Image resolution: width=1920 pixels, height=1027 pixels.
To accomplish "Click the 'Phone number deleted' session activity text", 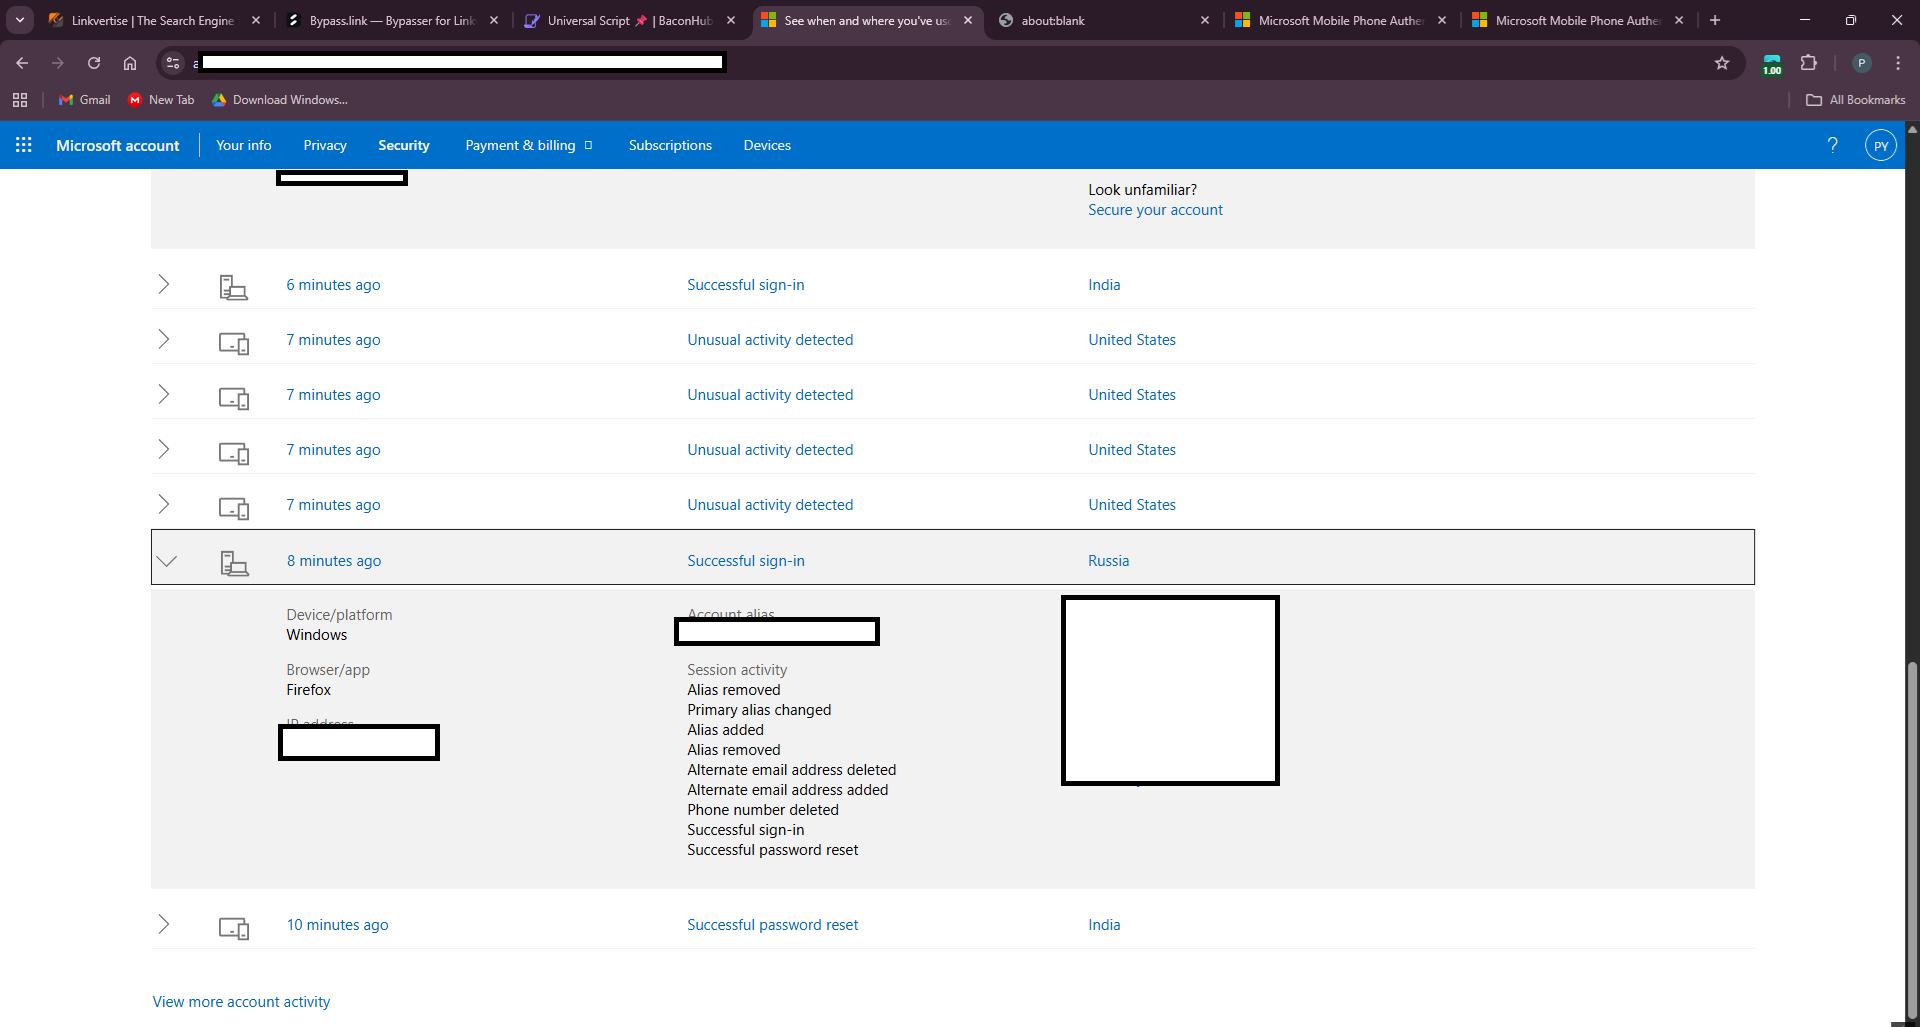I will (x=762, y=810).
